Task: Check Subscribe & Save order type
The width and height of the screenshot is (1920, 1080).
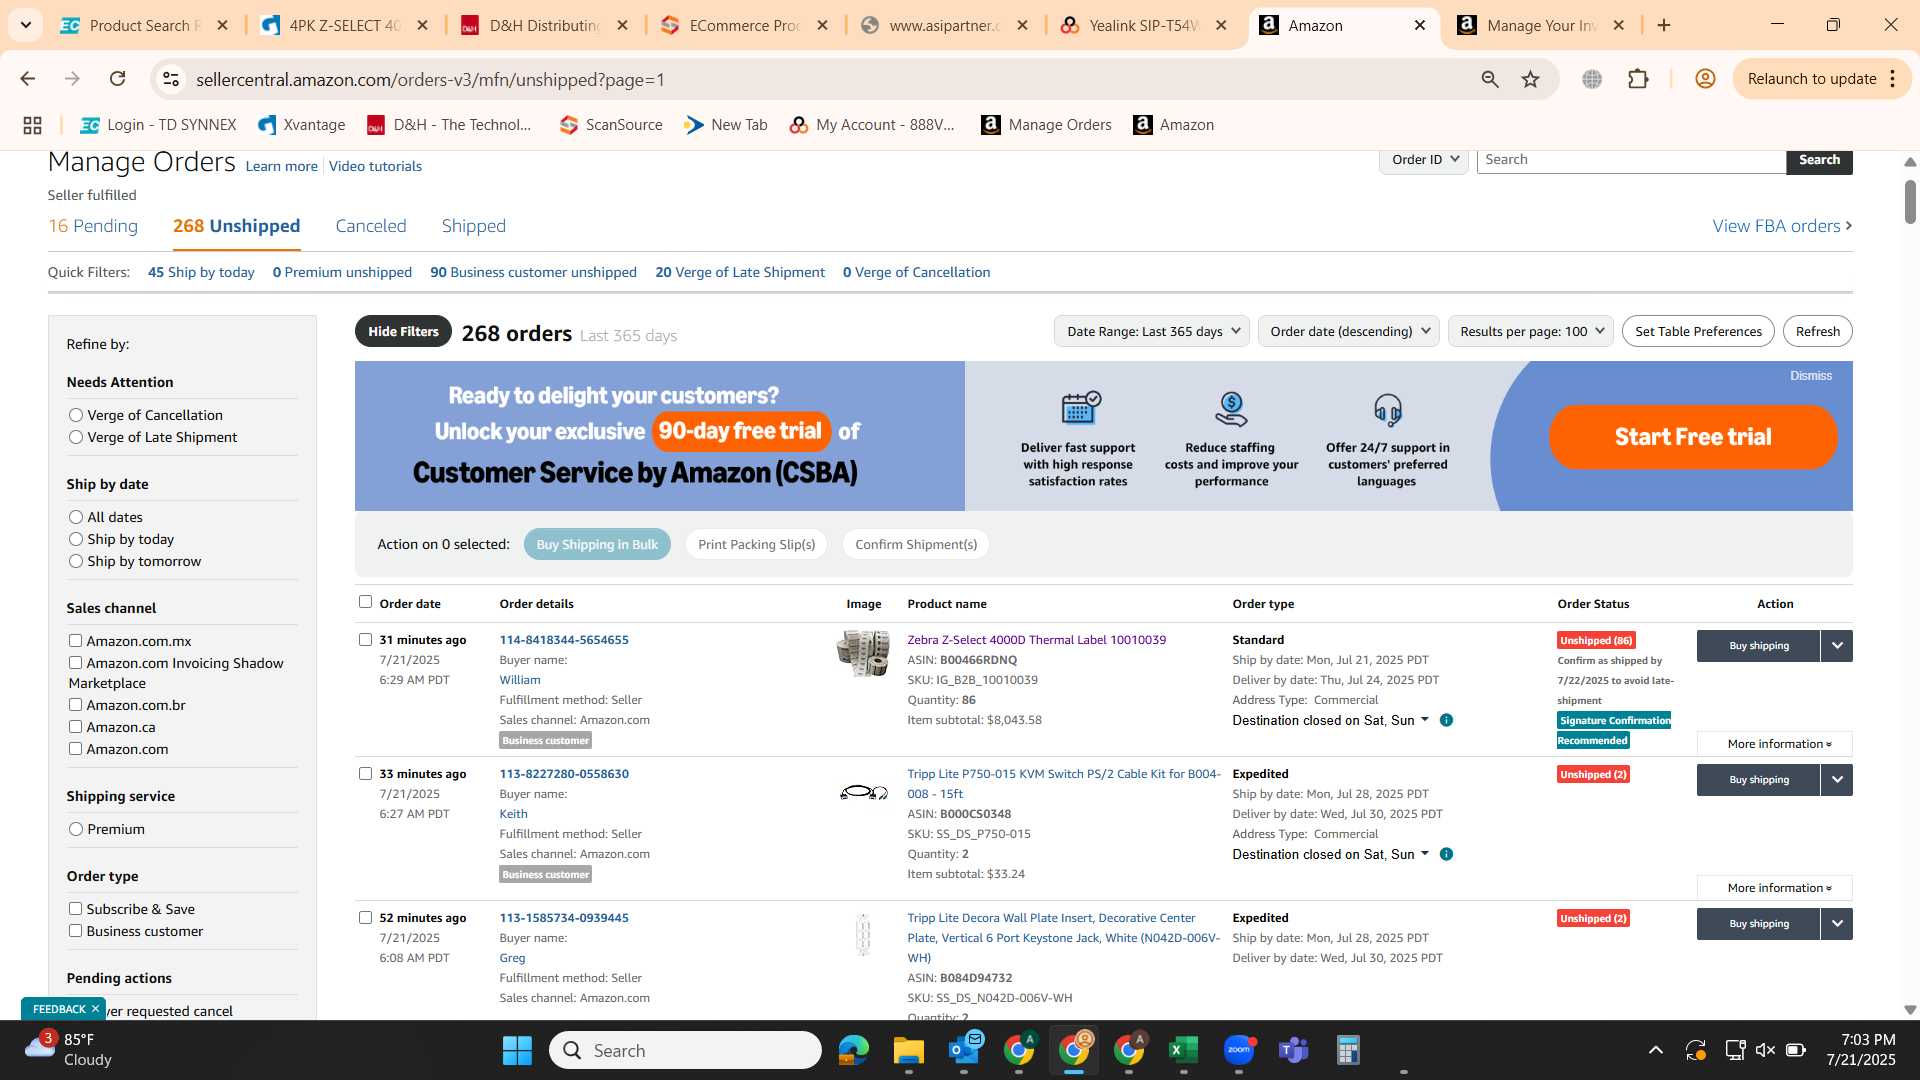Action: (75, 909)
